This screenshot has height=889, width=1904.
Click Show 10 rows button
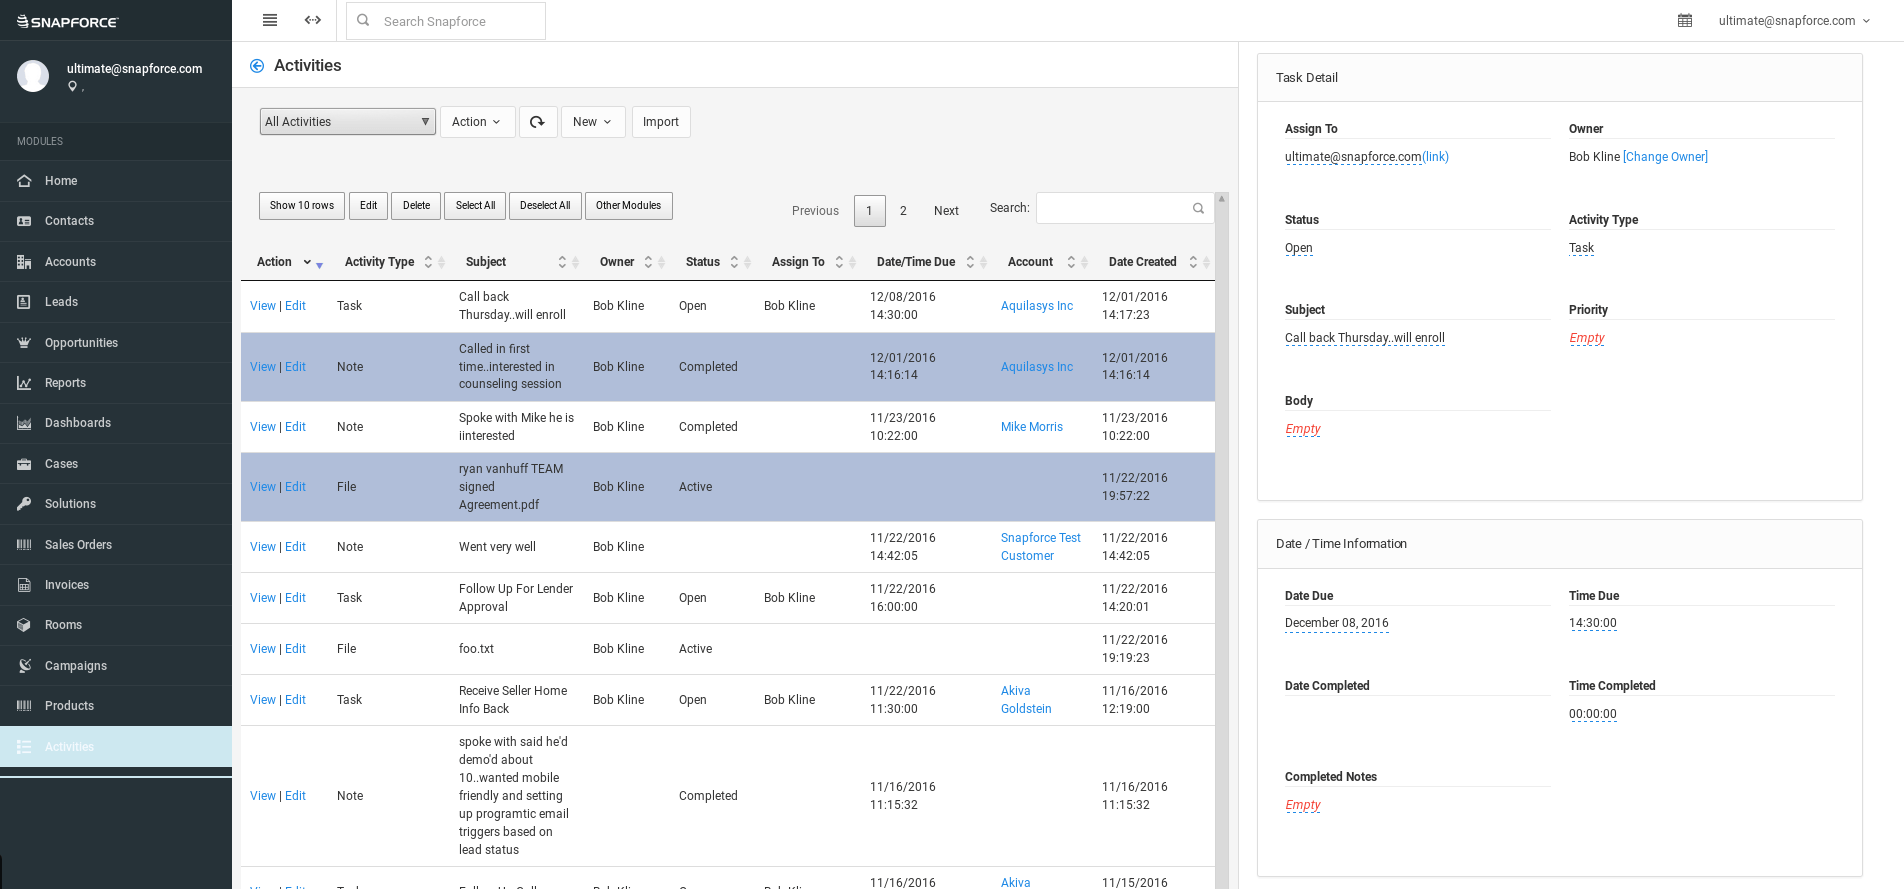coord(302,206)
